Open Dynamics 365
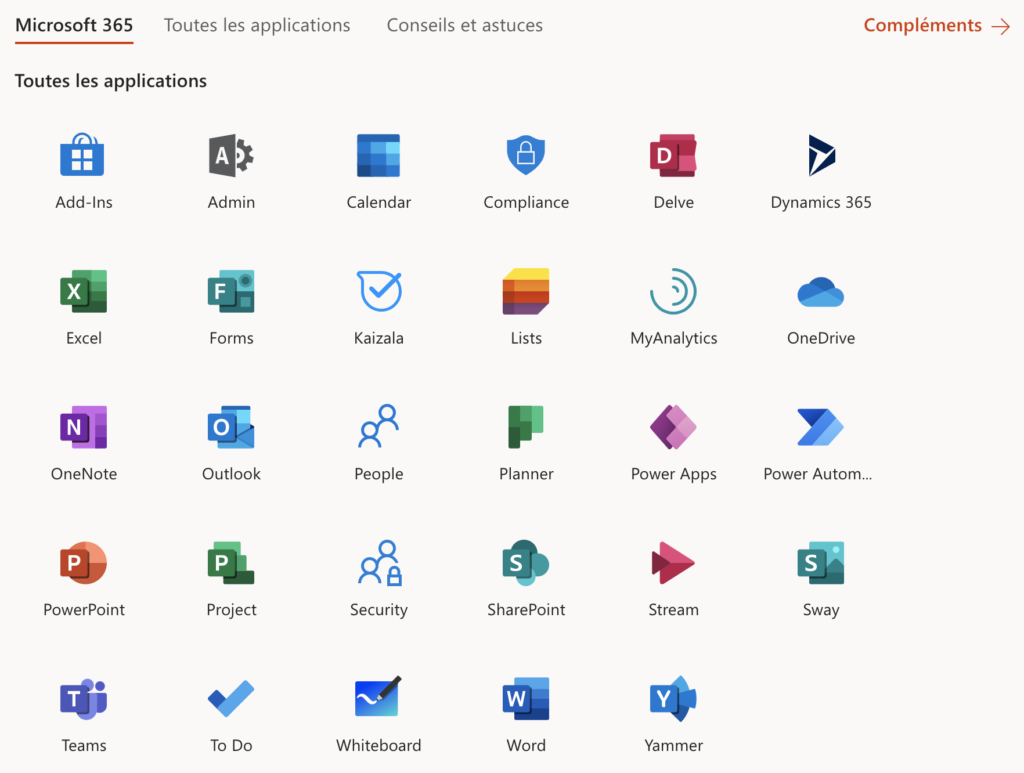1024x773 pixels. [820, 155]
